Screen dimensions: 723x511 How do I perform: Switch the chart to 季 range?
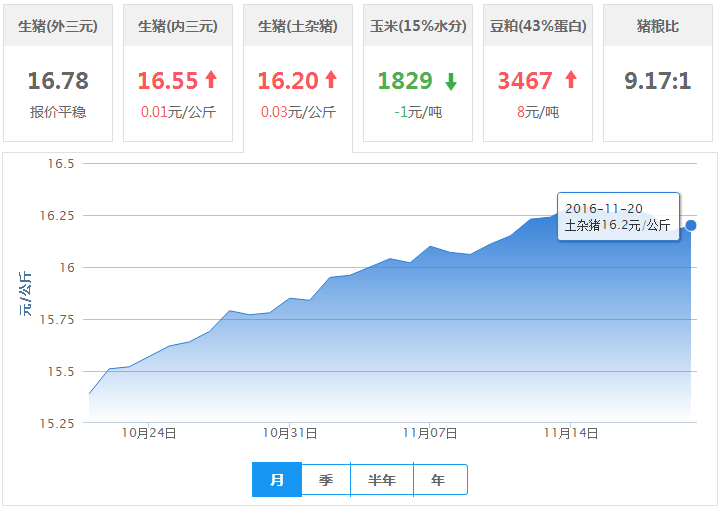[326, 480]
